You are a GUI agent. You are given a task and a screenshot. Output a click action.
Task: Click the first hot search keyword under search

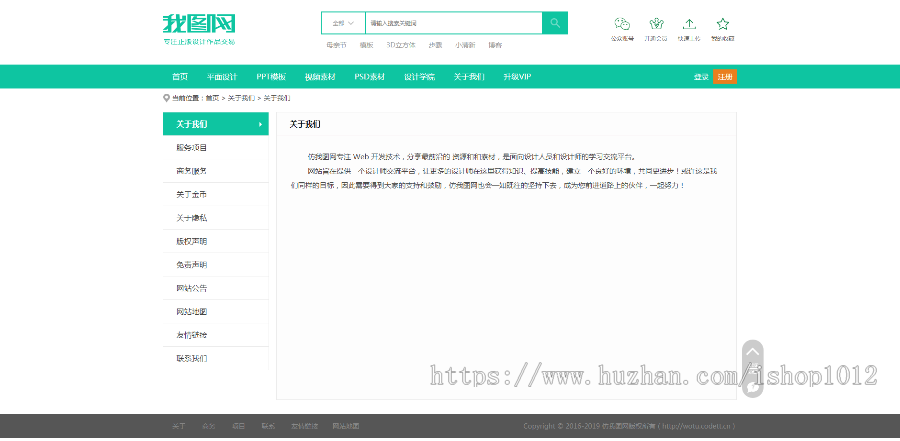pyautogui.click(x=336, y=45)
